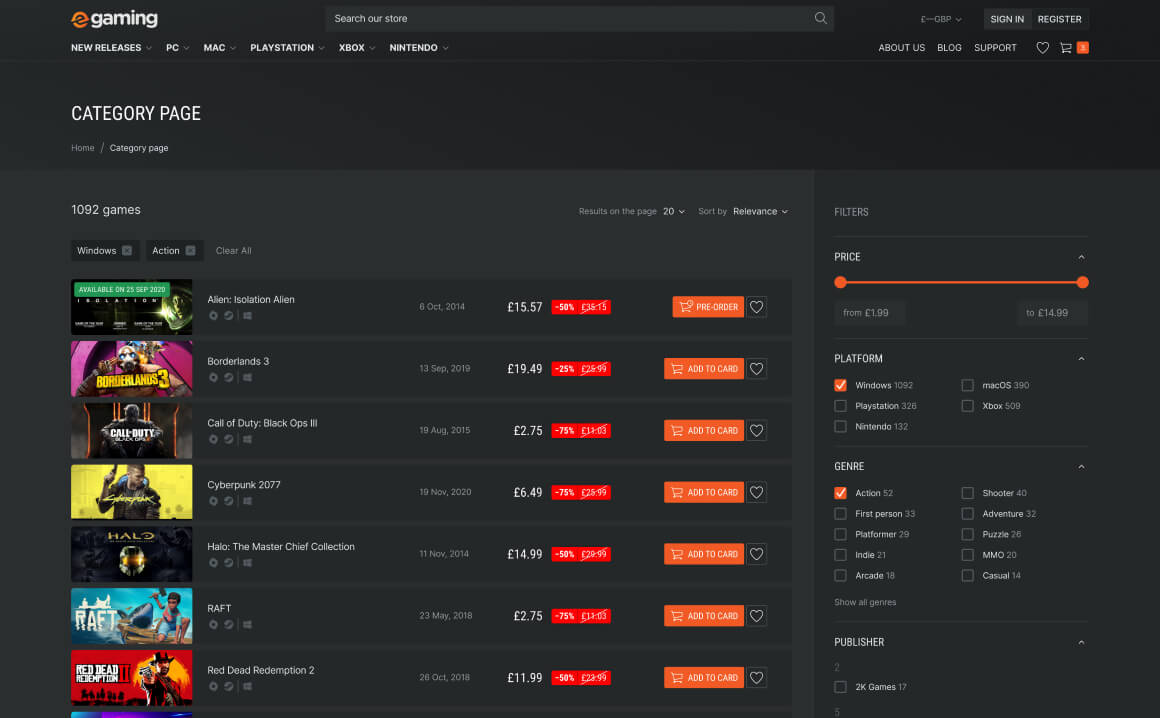Click the search magnifier icon in the store search bar

tap(820, 18)
